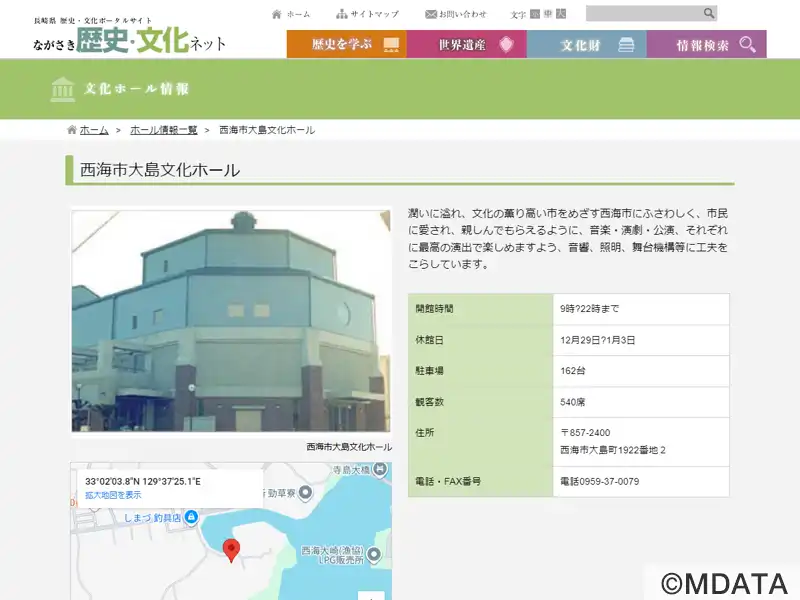Set text size to small (小)

535,14
